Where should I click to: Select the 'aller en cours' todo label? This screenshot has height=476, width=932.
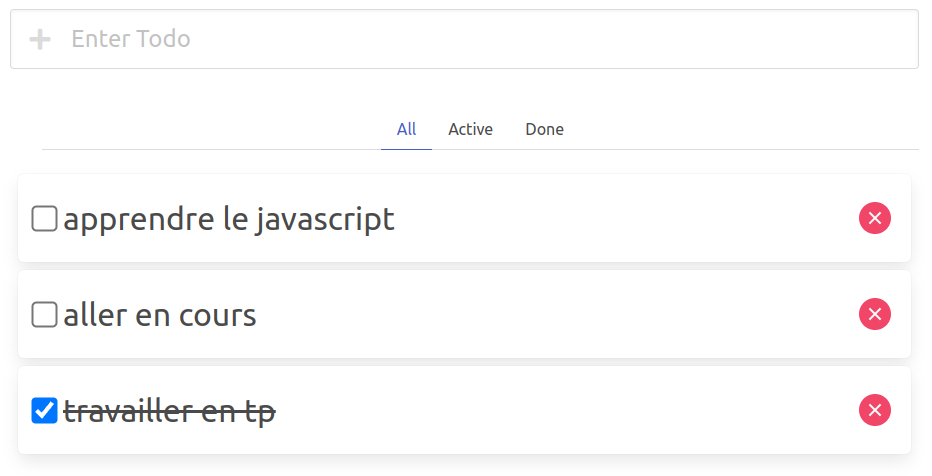point(160,316)
